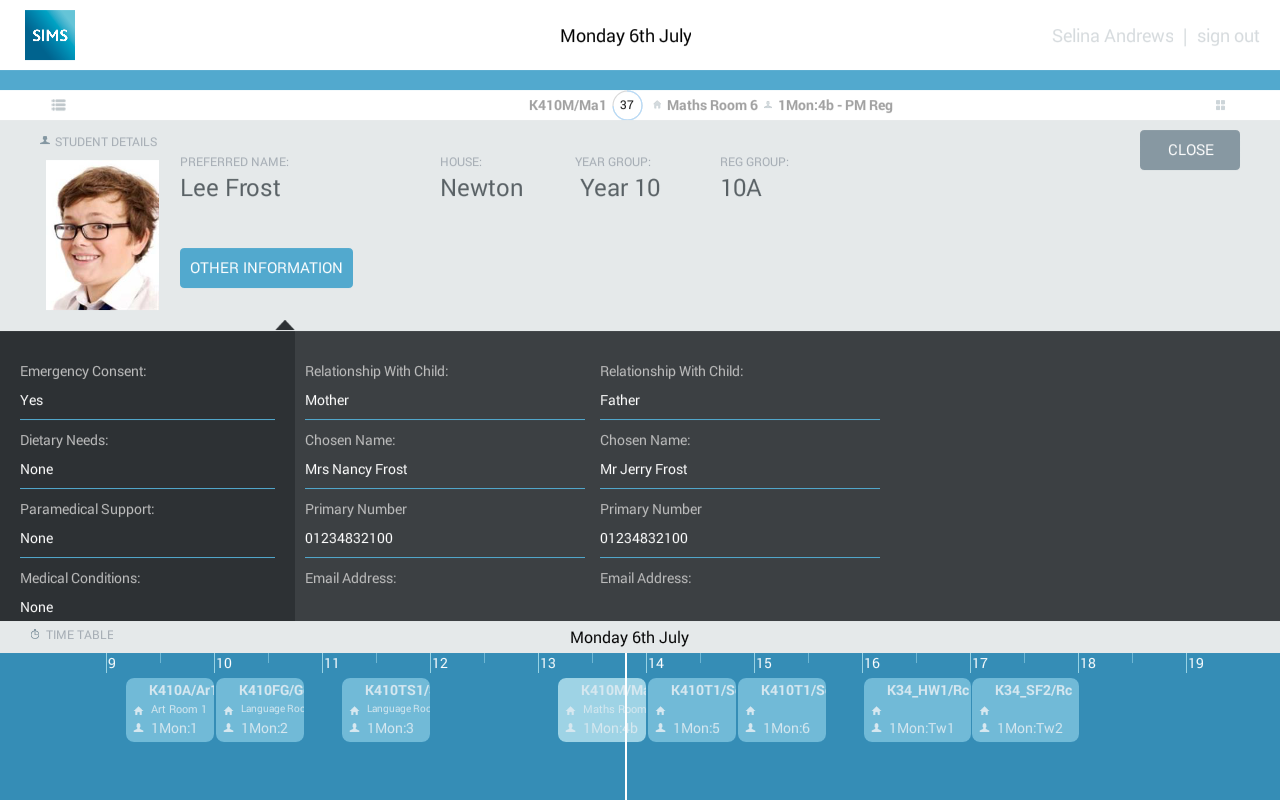
Task: Click room icon in K410A/Ar lesson
Action: (x=139, y=710)
